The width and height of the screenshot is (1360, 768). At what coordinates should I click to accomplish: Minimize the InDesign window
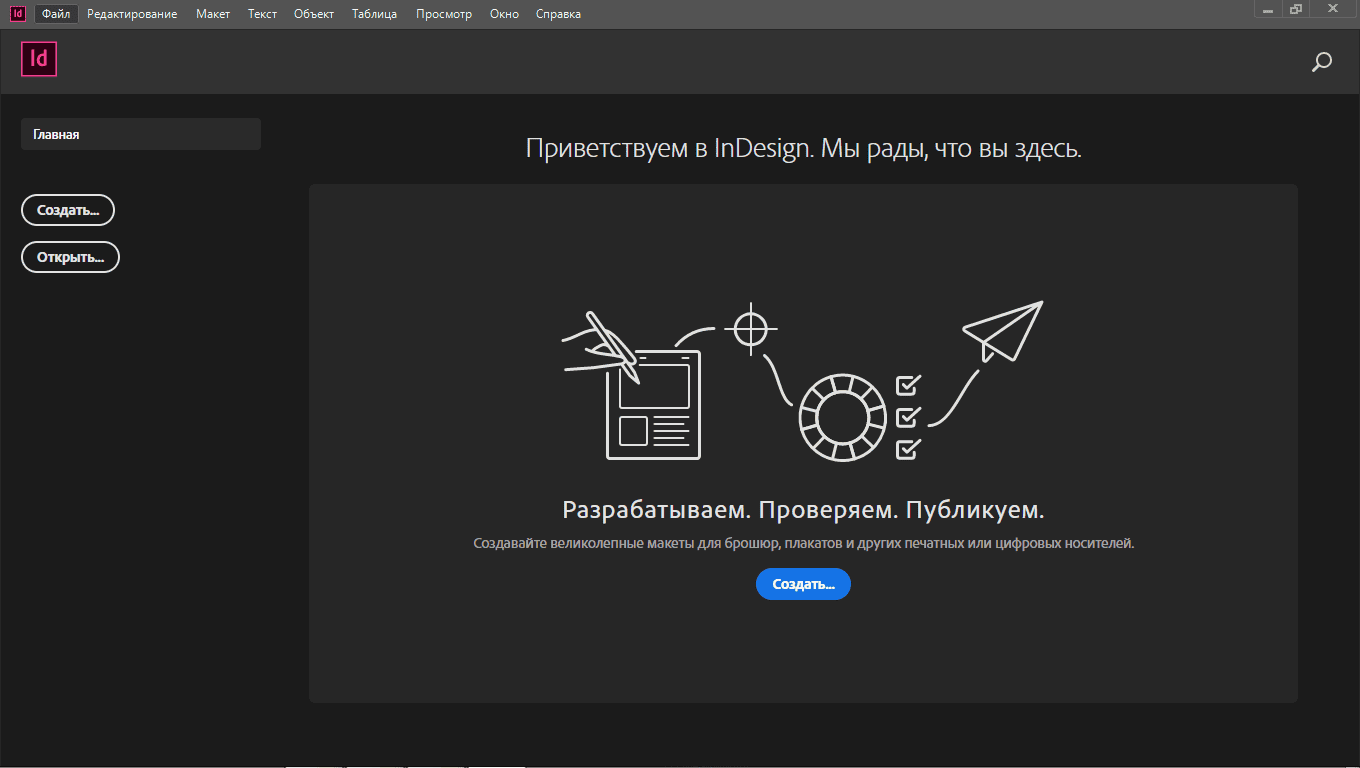coord(1268,9)
